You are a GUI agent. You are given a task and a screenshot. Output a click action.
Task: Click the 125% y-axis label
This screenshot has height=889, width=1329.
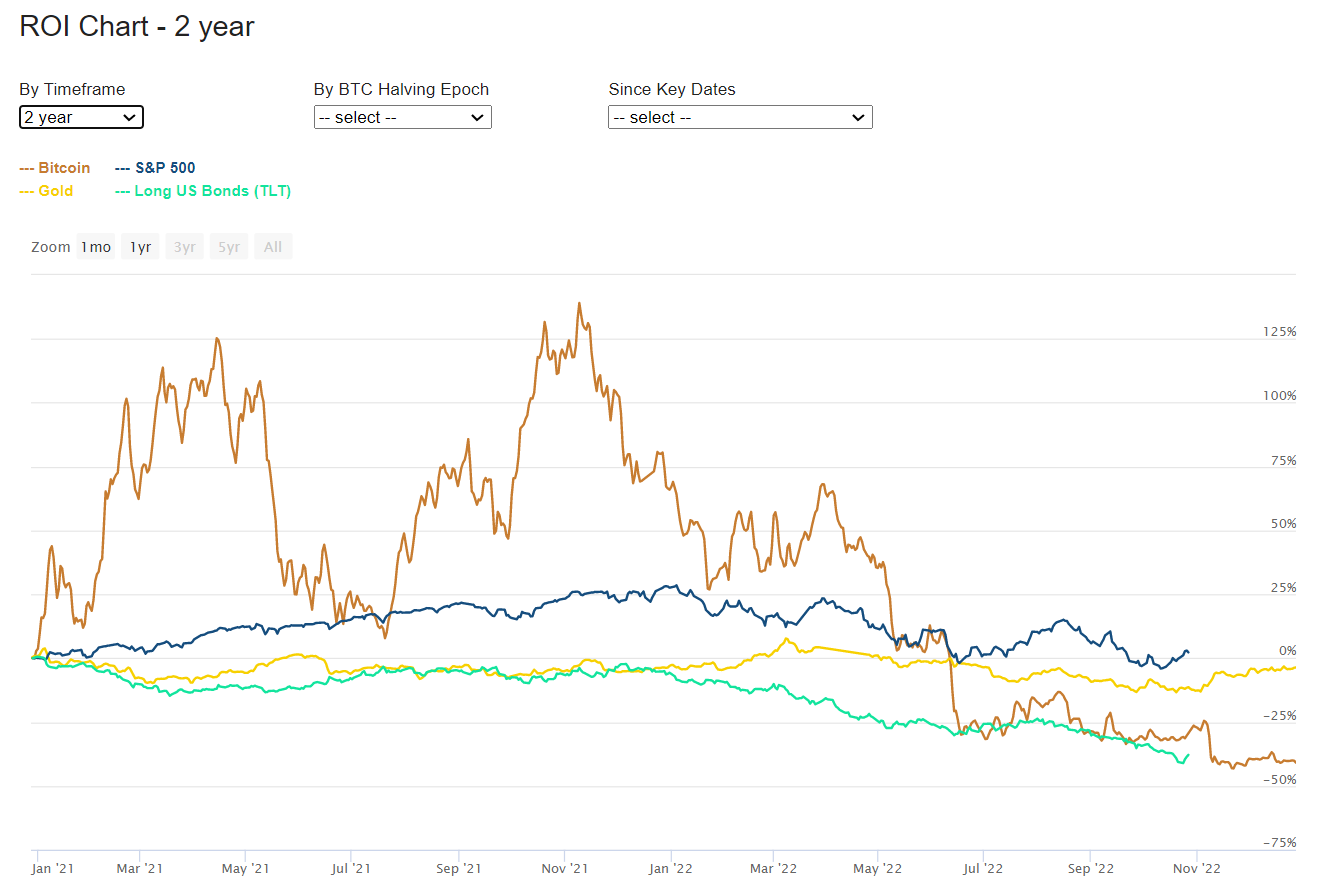(x=1279, y=332)
